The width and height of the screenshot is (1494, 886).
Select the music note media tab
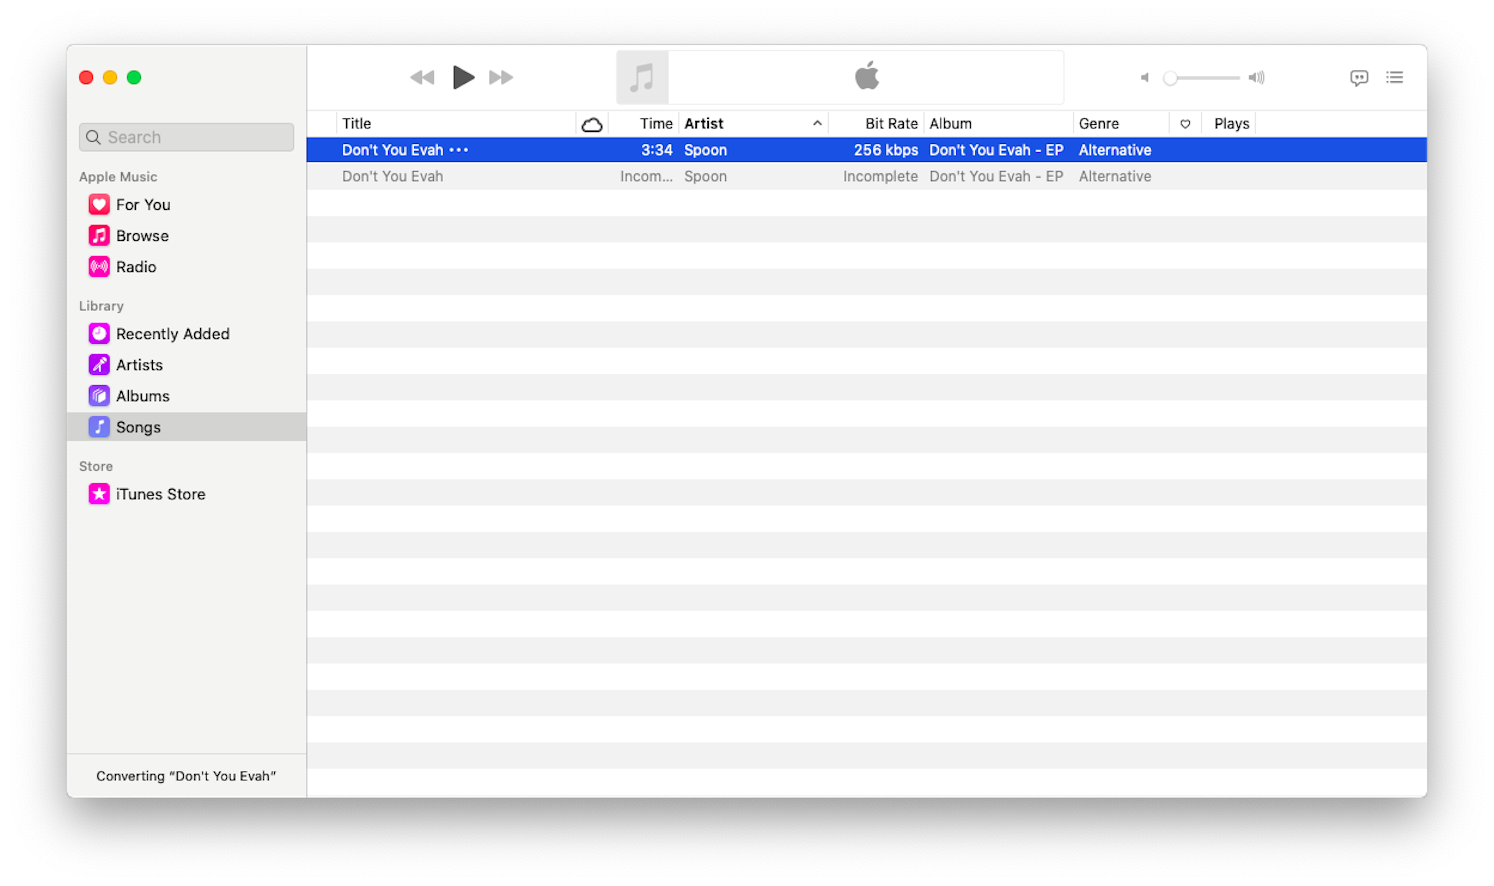(642, 77)
